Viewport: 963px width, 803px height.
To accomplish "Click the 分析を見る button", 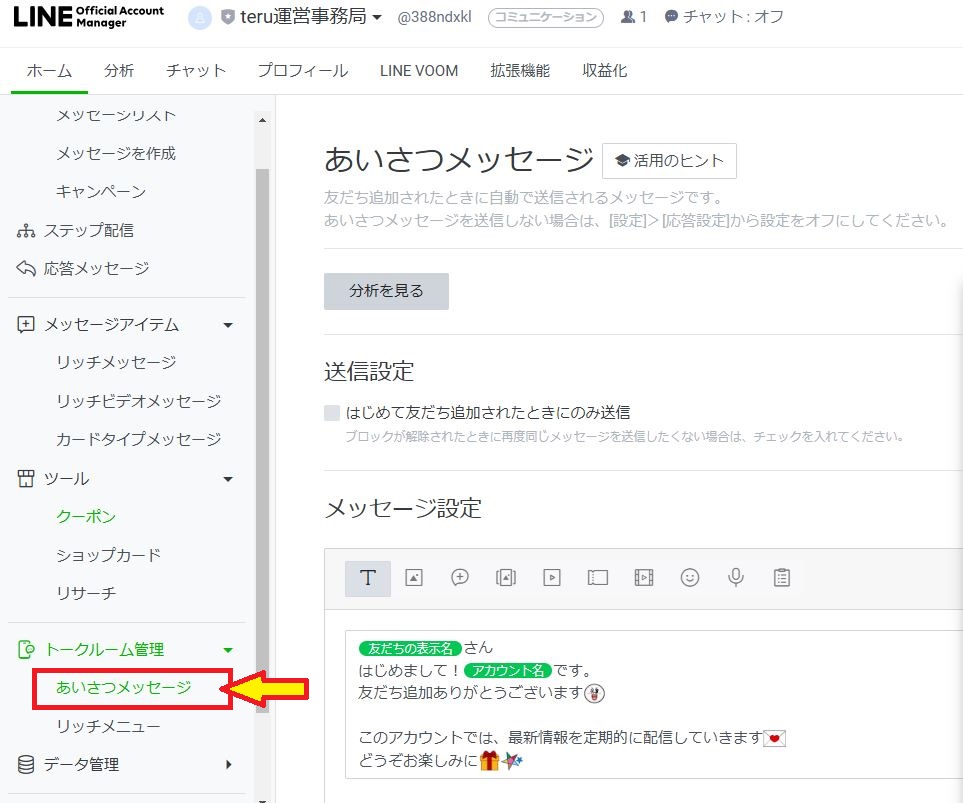I will click(x=386, y=291).
